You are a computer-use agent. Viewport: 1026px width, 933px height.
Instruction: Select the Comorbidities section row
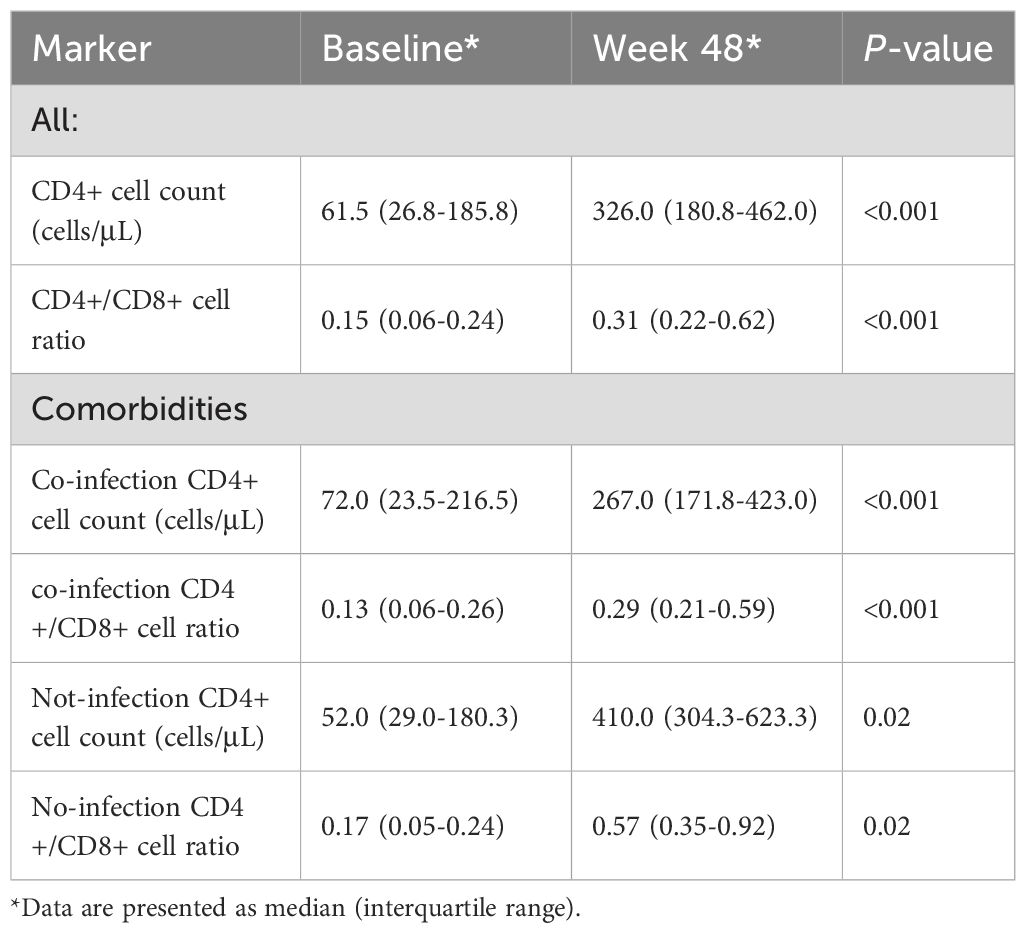pyautogui.click(x=140, y=409)
